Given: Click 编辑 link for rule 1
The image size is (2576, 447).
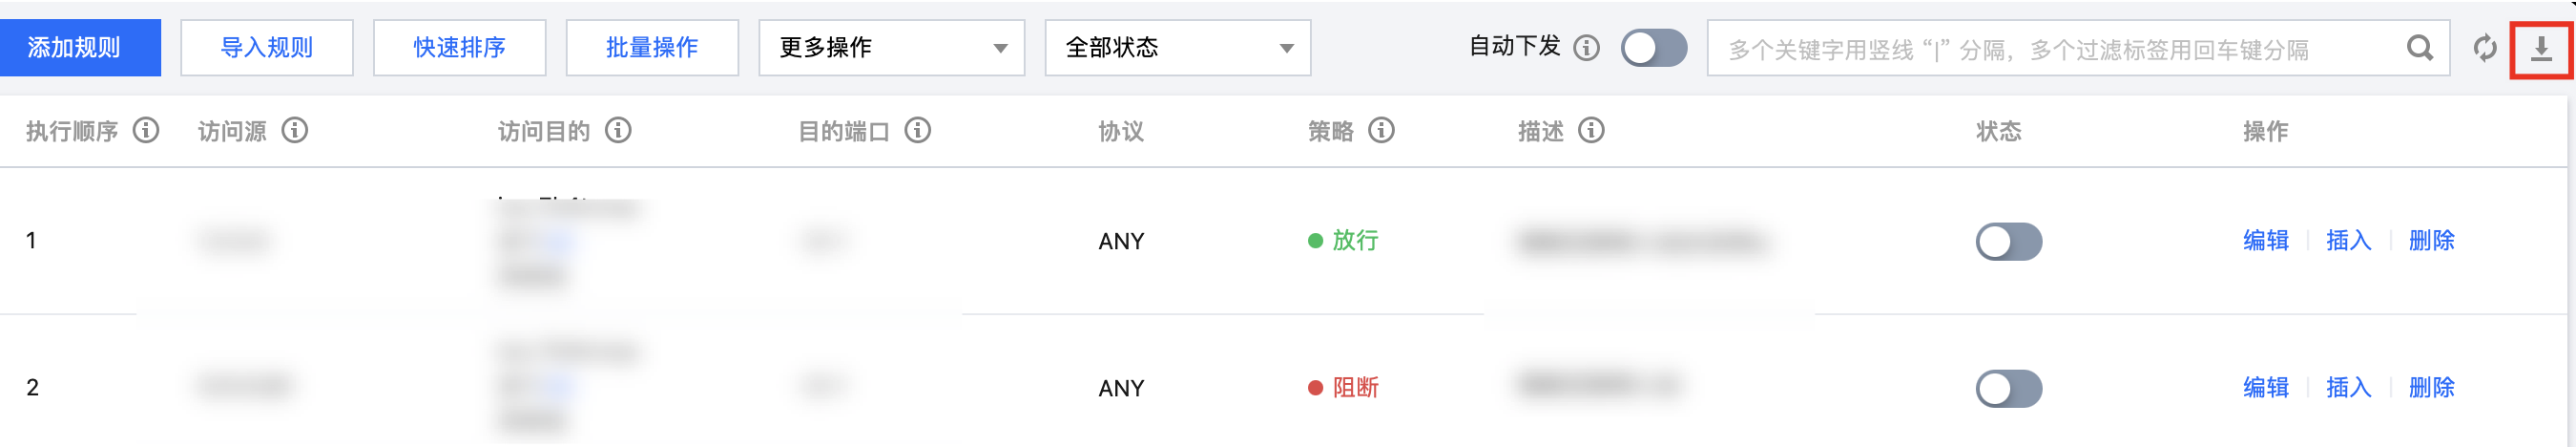Looking at the screenshot, I should pyautogui.click(x=2265, y=241).
